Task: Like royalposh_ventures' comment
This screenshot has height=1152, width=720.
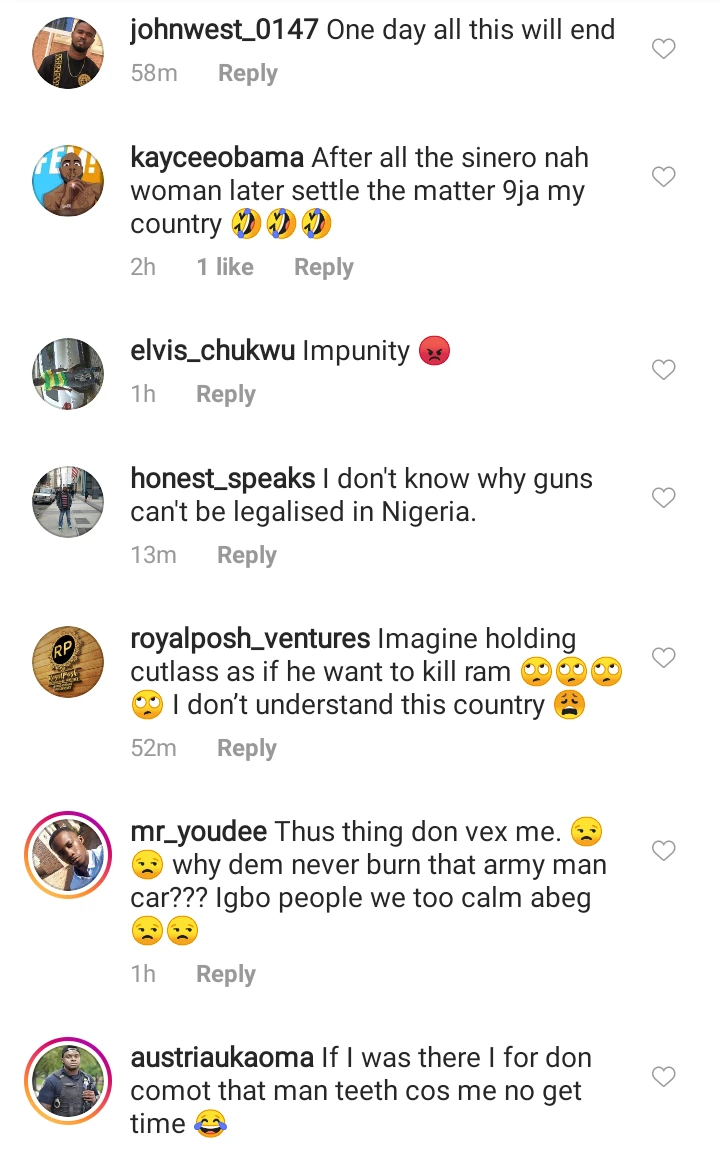Action: tap(664, 657)
